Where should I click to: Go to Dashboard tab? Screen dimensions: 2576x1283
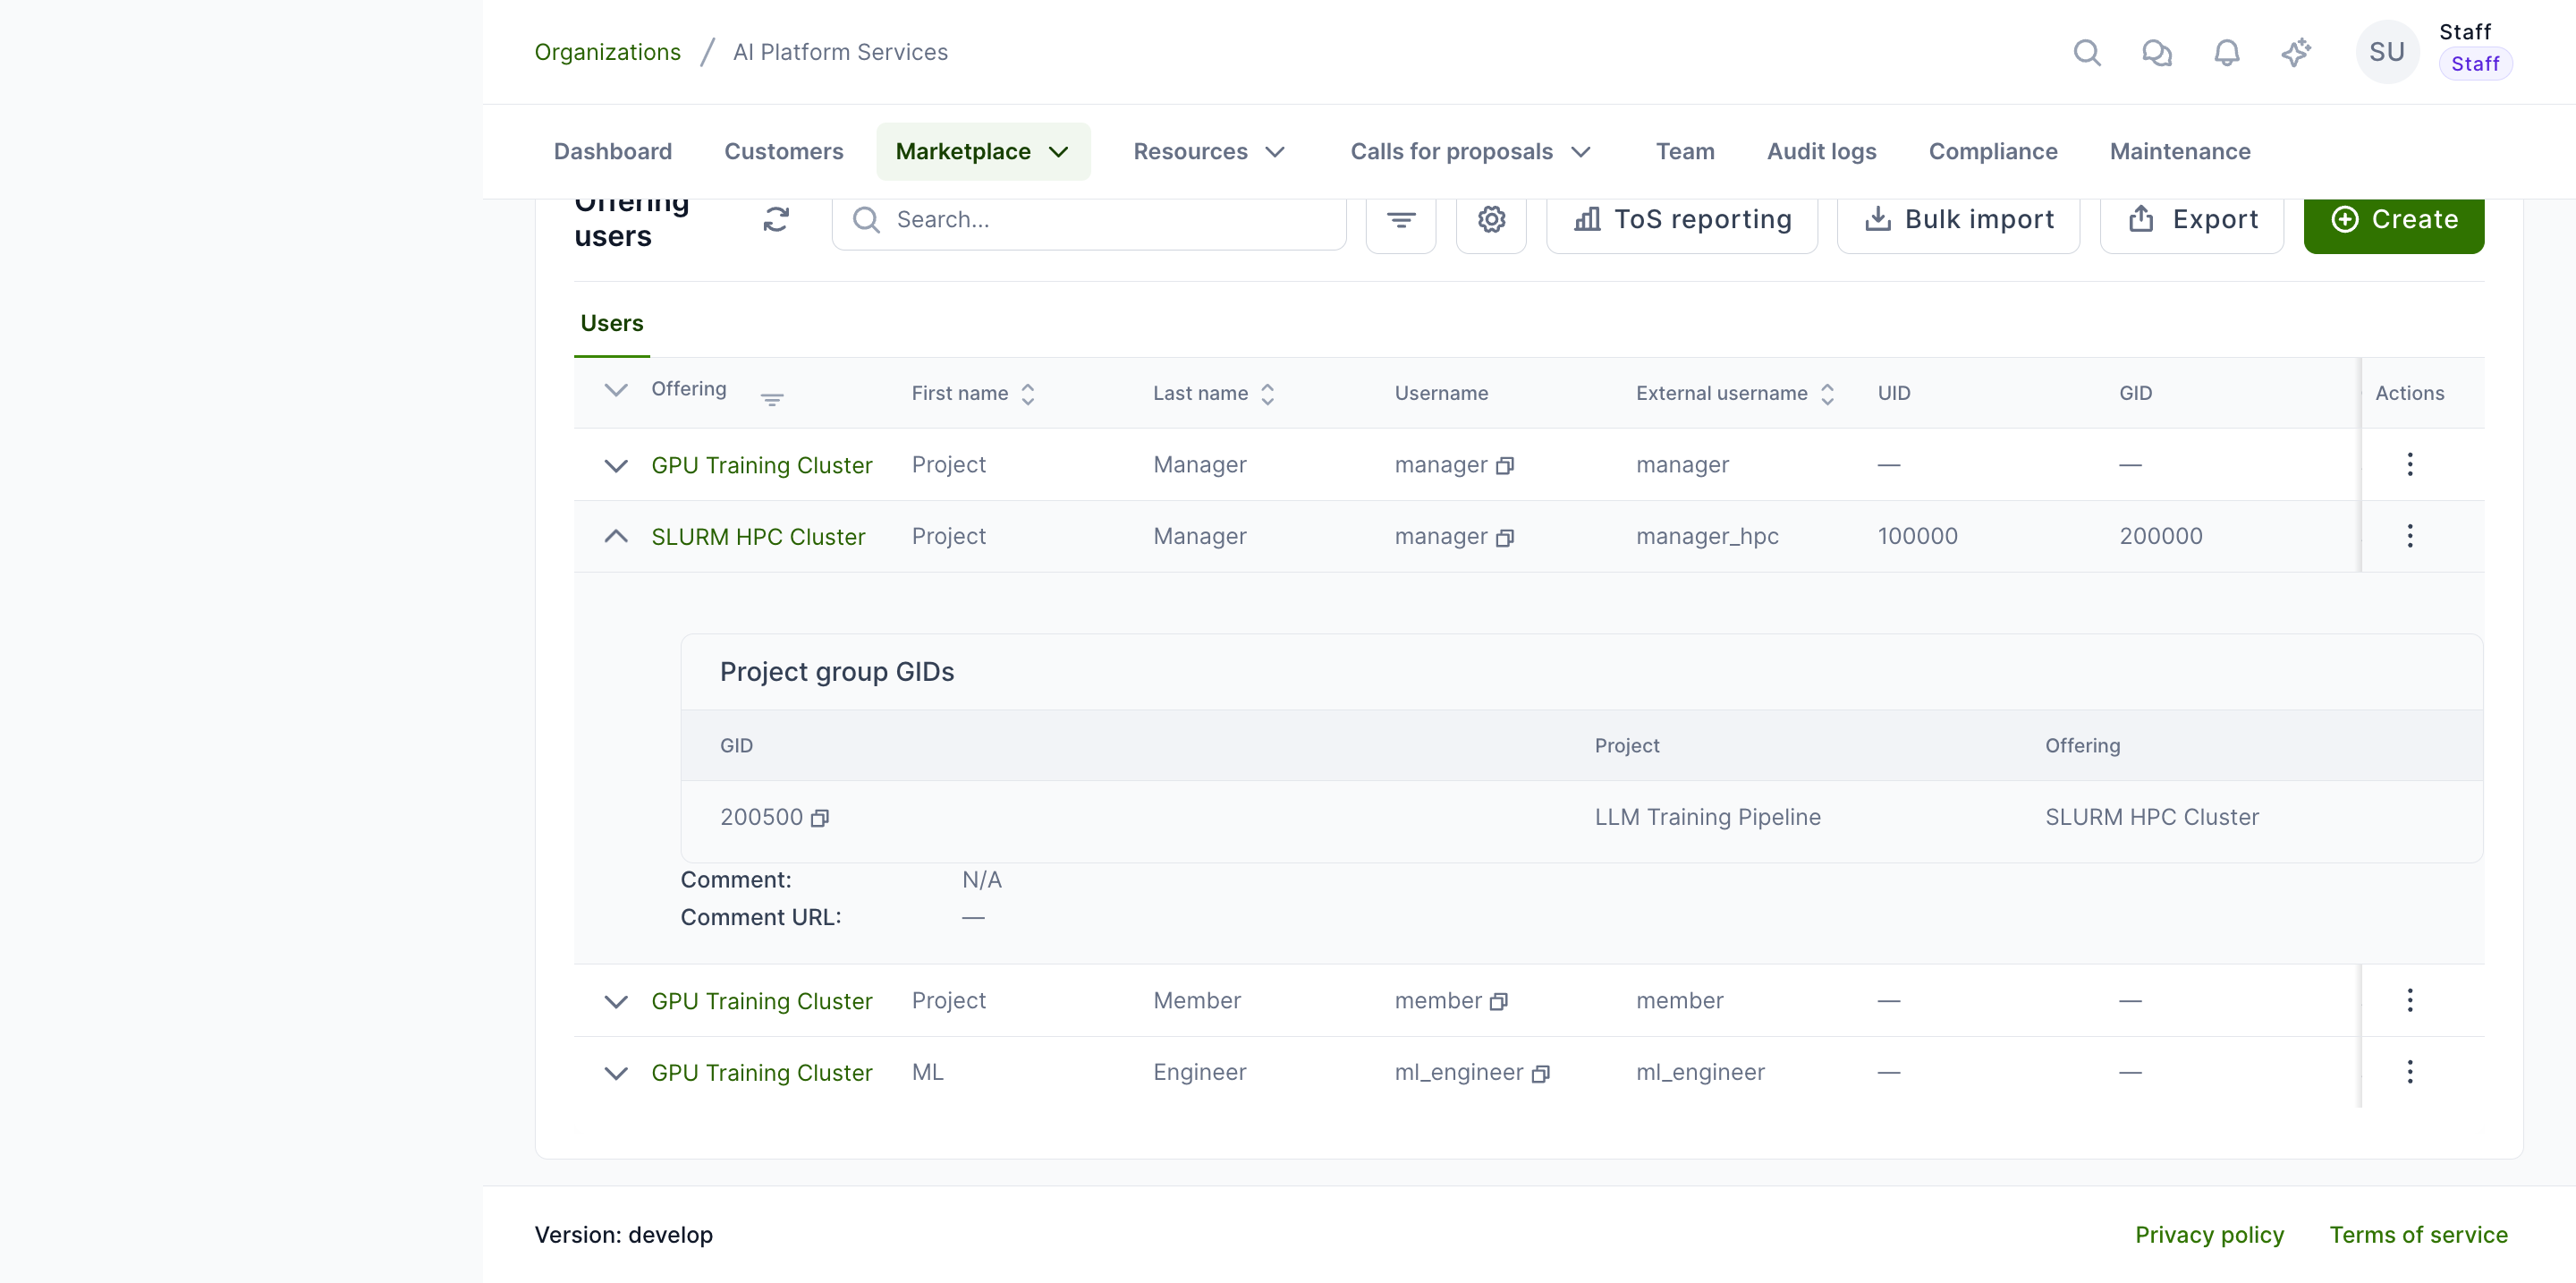[612, 151]
